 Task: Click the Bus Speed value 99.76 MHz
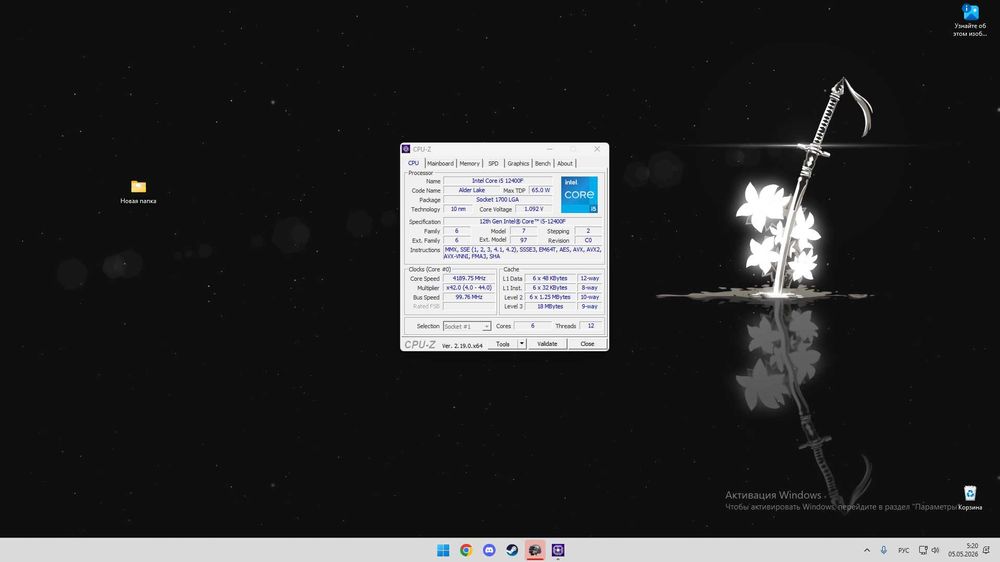coord(469,297)
